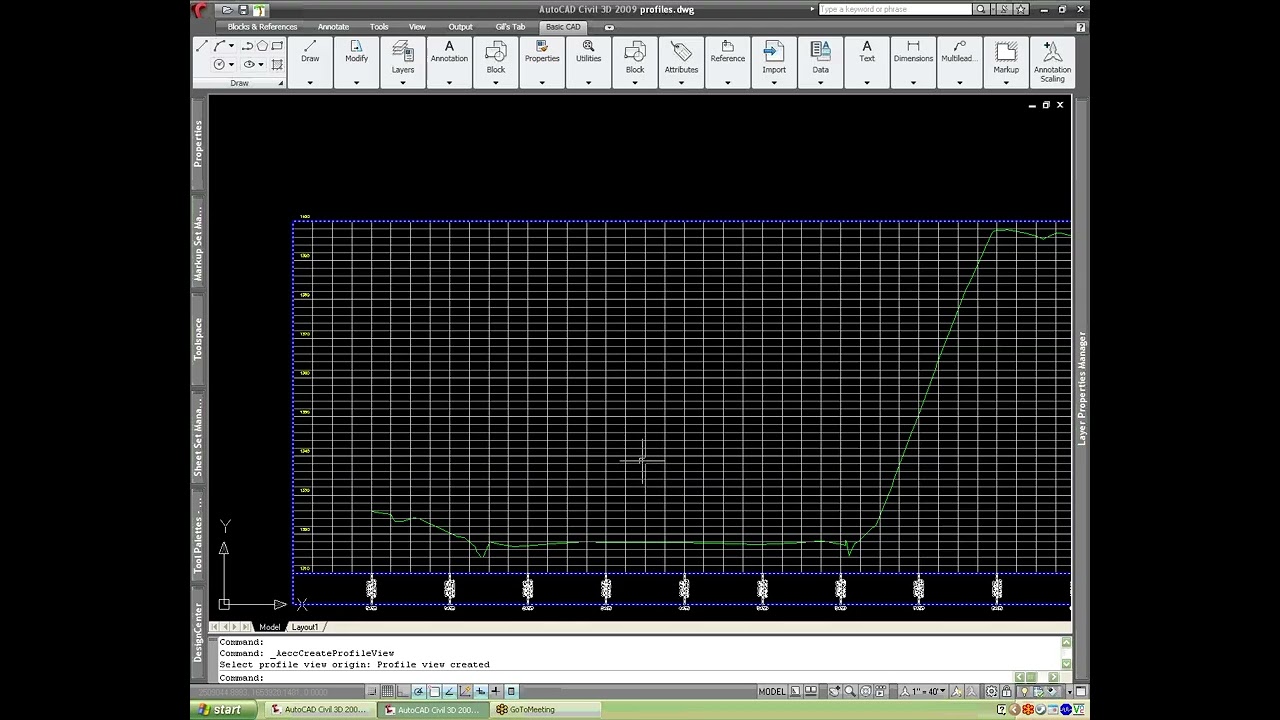Switch to the Output ribbon tab
The height and width of the screenshot is (720, 1280).
pos(460,27)
